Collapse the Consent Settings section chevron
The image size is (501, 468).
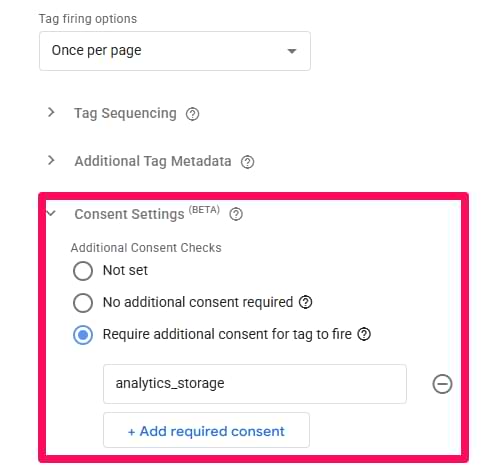point(51,213)
